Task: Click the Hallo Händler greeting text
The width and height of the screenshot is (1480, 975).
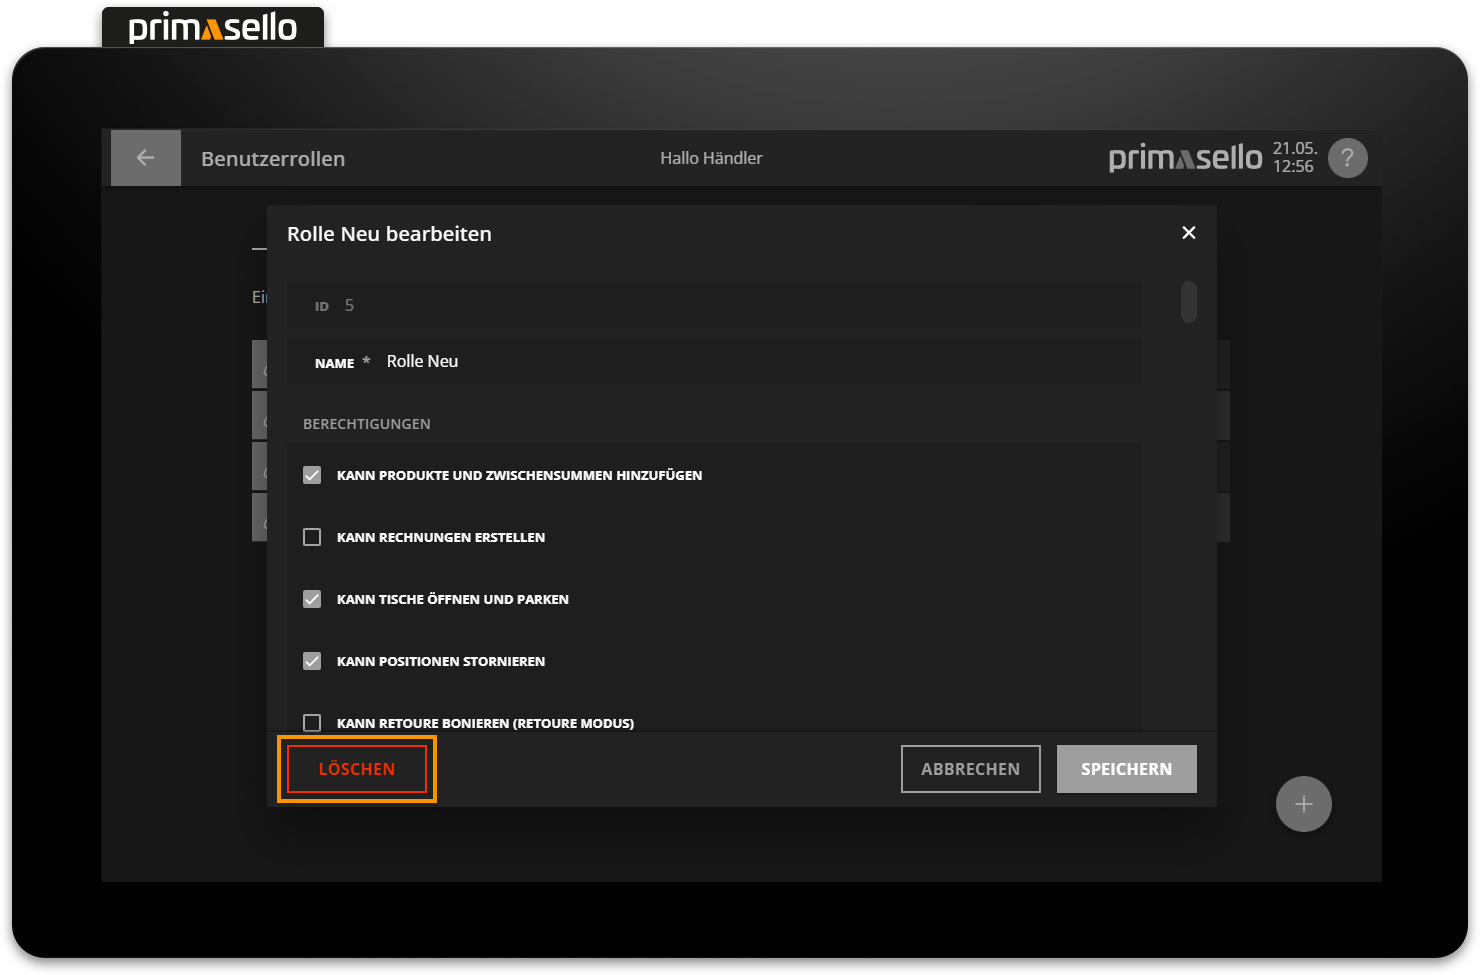Action: (711, 158)
